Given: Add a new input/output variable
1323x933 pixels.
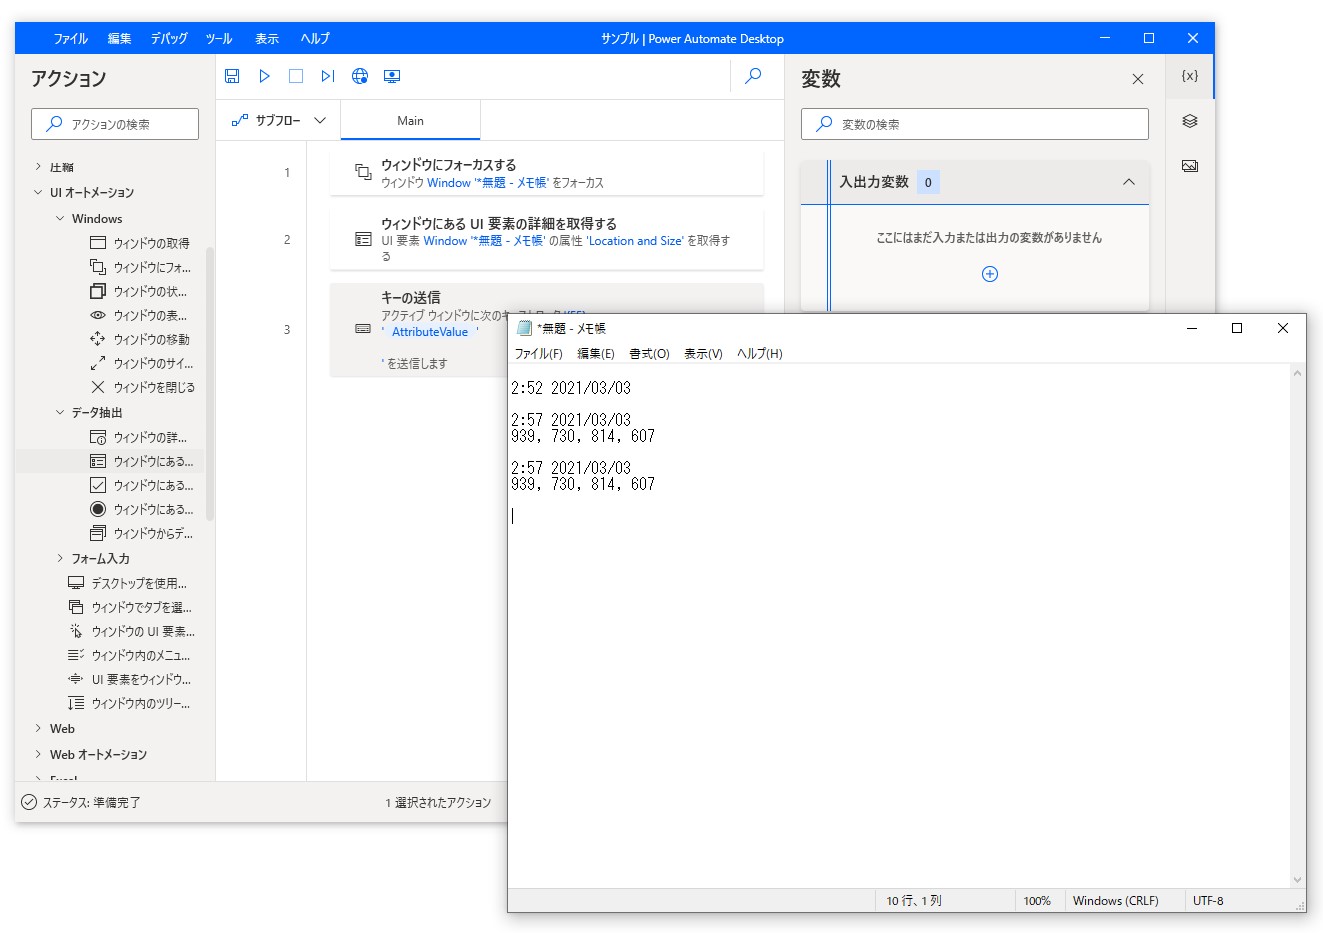Looking at the screenshot, I should click(989, 273).
